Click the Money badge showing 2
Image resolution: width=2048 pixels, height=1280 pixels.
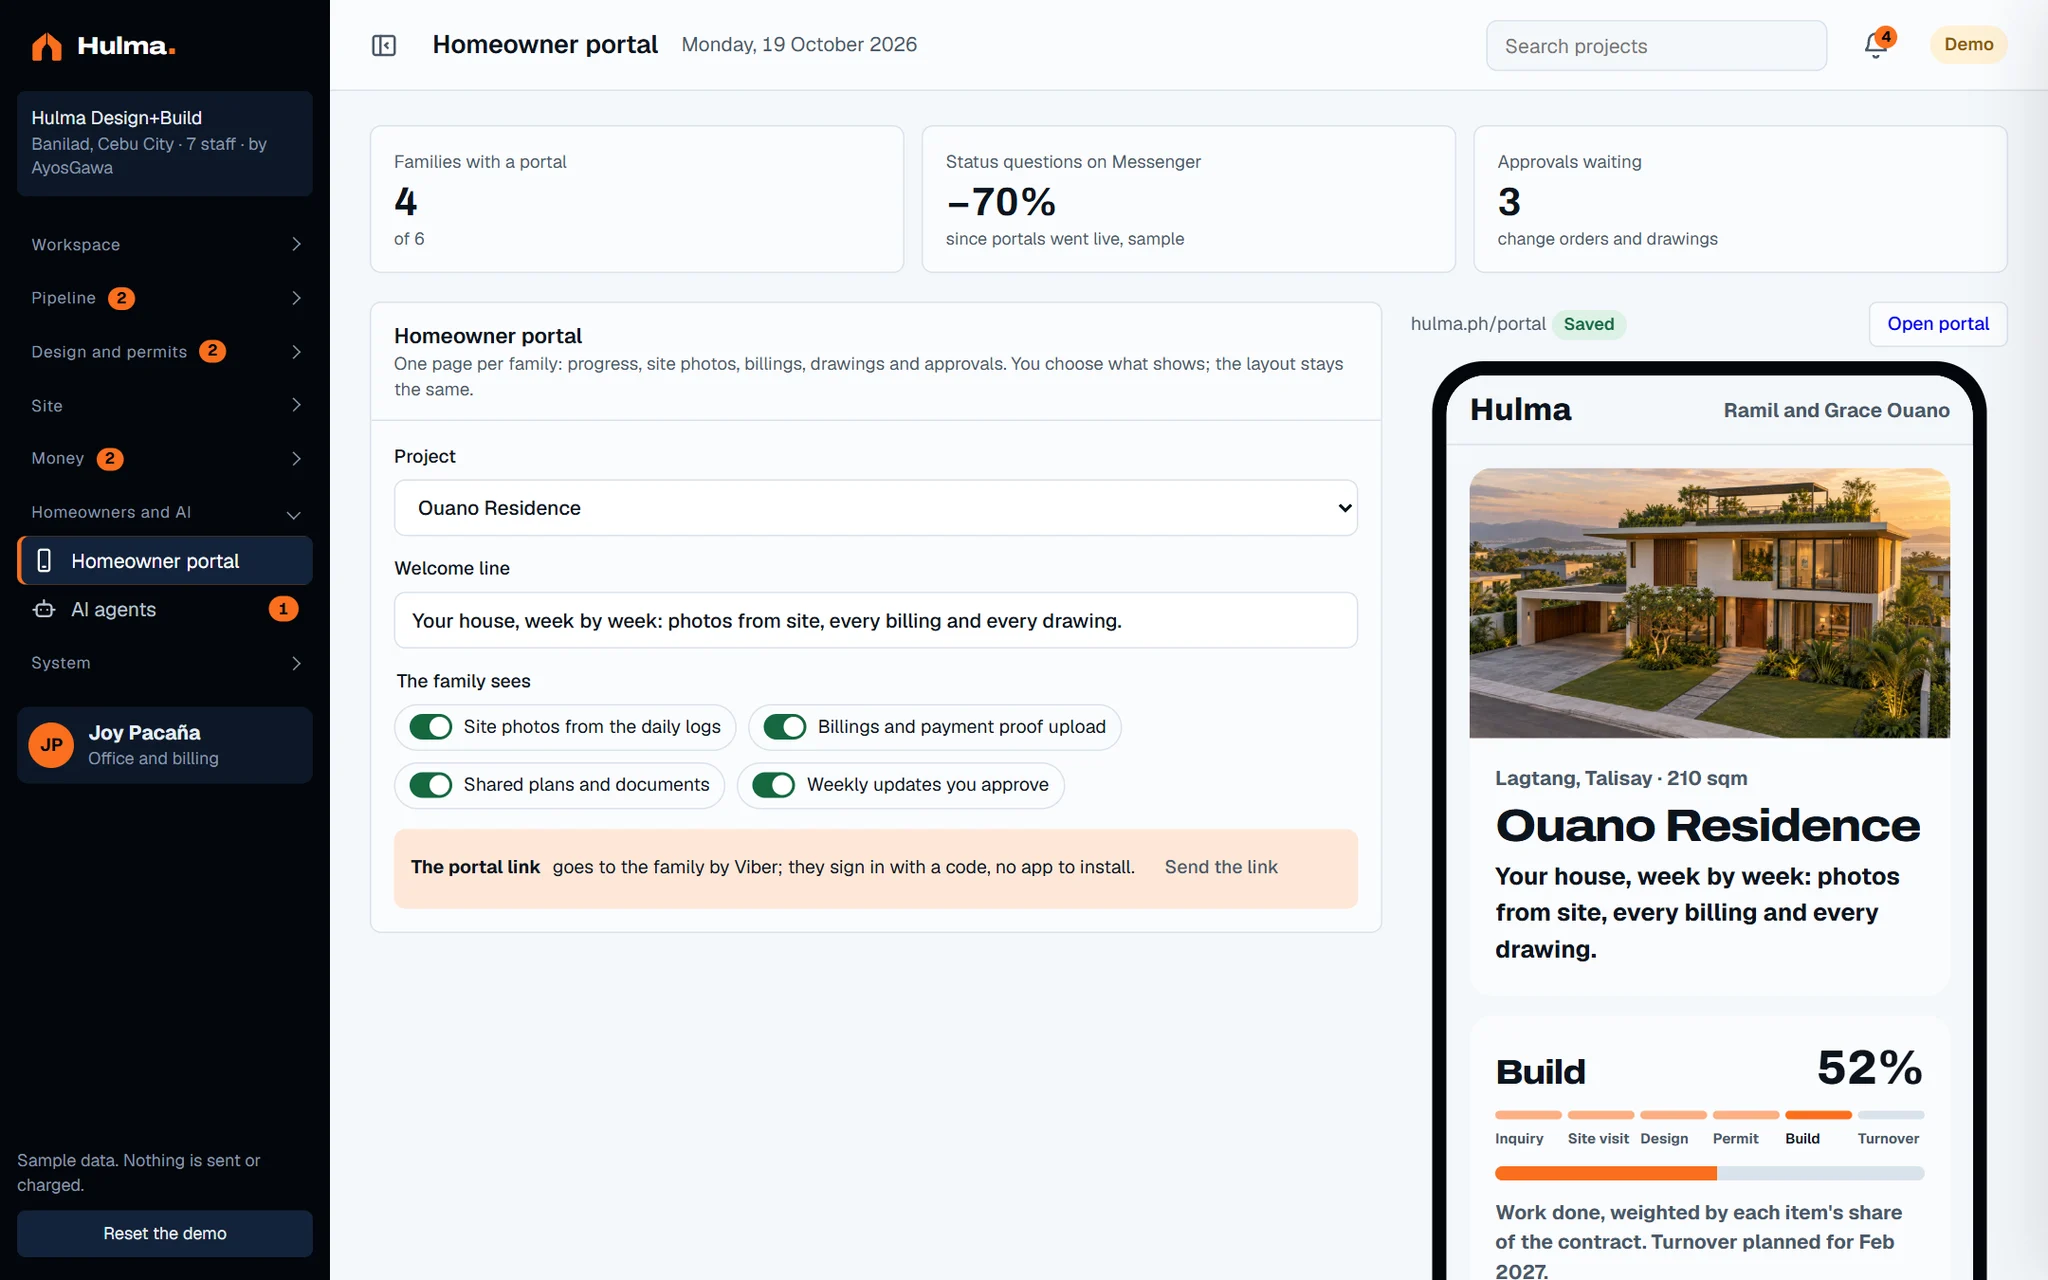pos(110,459)
